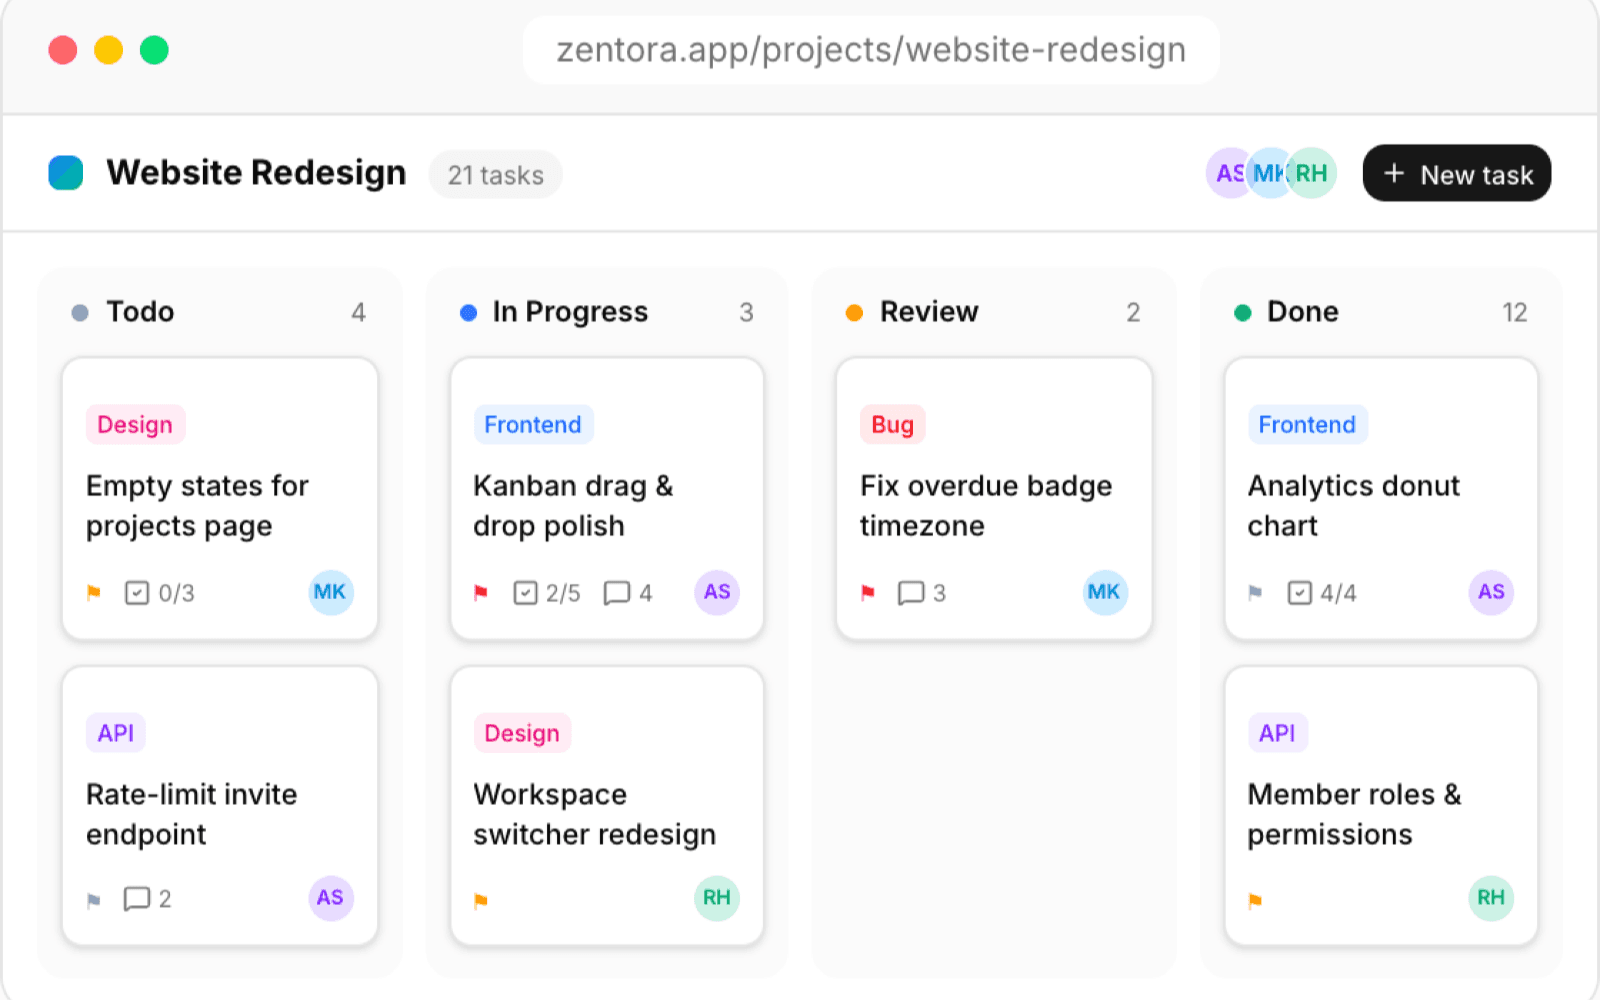Click the In Progress column count 3
Viewport: 1600px width, 1000px height.
coord(746,313)
